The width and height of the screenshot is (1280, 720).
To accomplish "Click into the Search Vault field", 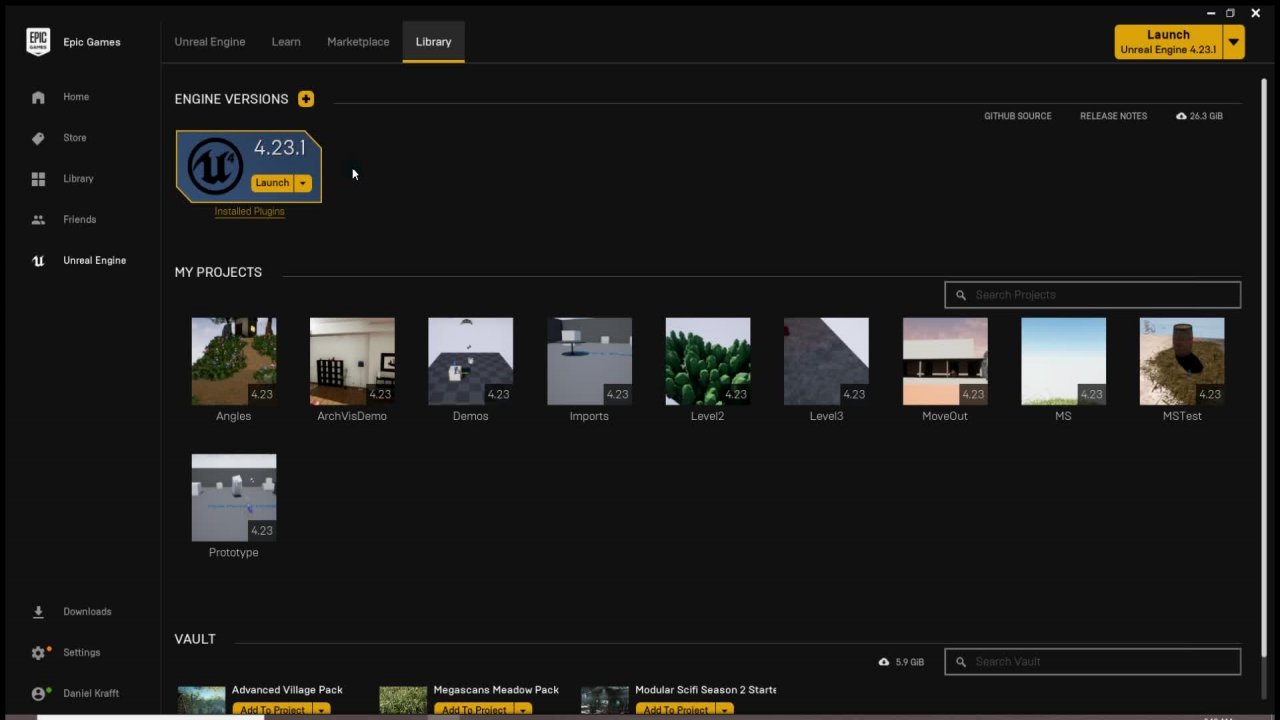I will tap(1093, 662).
